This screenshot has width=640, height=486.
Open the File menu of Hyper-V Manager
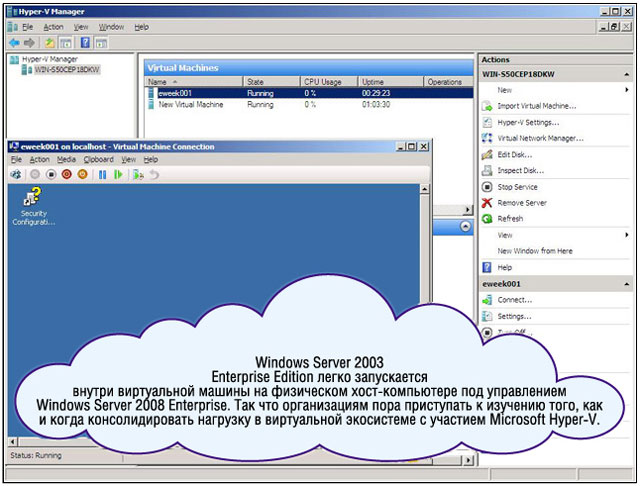tap(27, 27)
